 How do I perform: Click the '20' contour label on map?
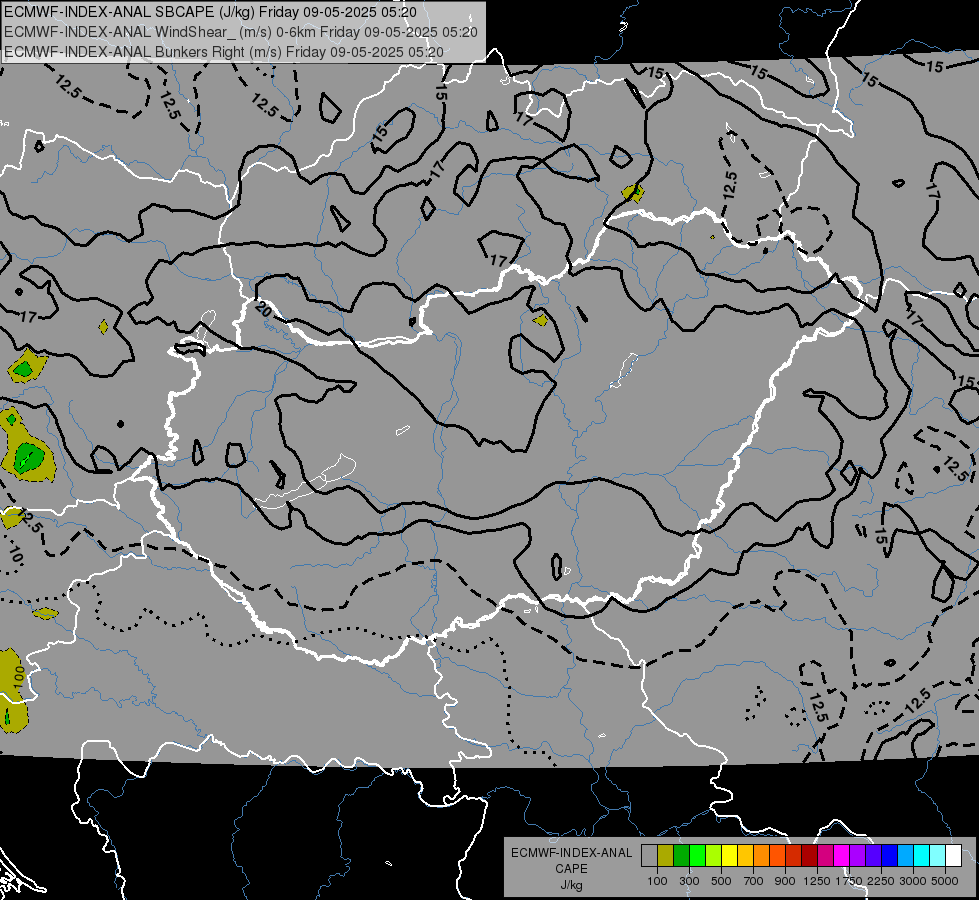[263, 309]
